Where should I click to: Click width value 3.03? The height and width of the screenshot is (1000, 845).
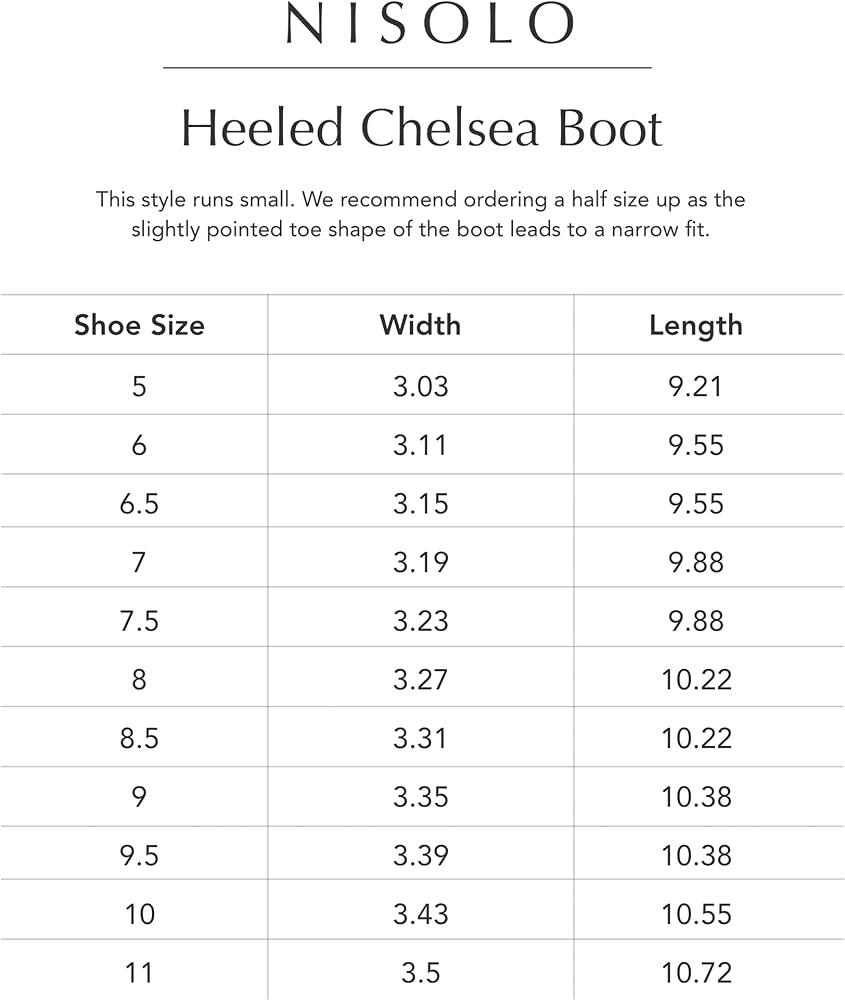coord(420,386)
